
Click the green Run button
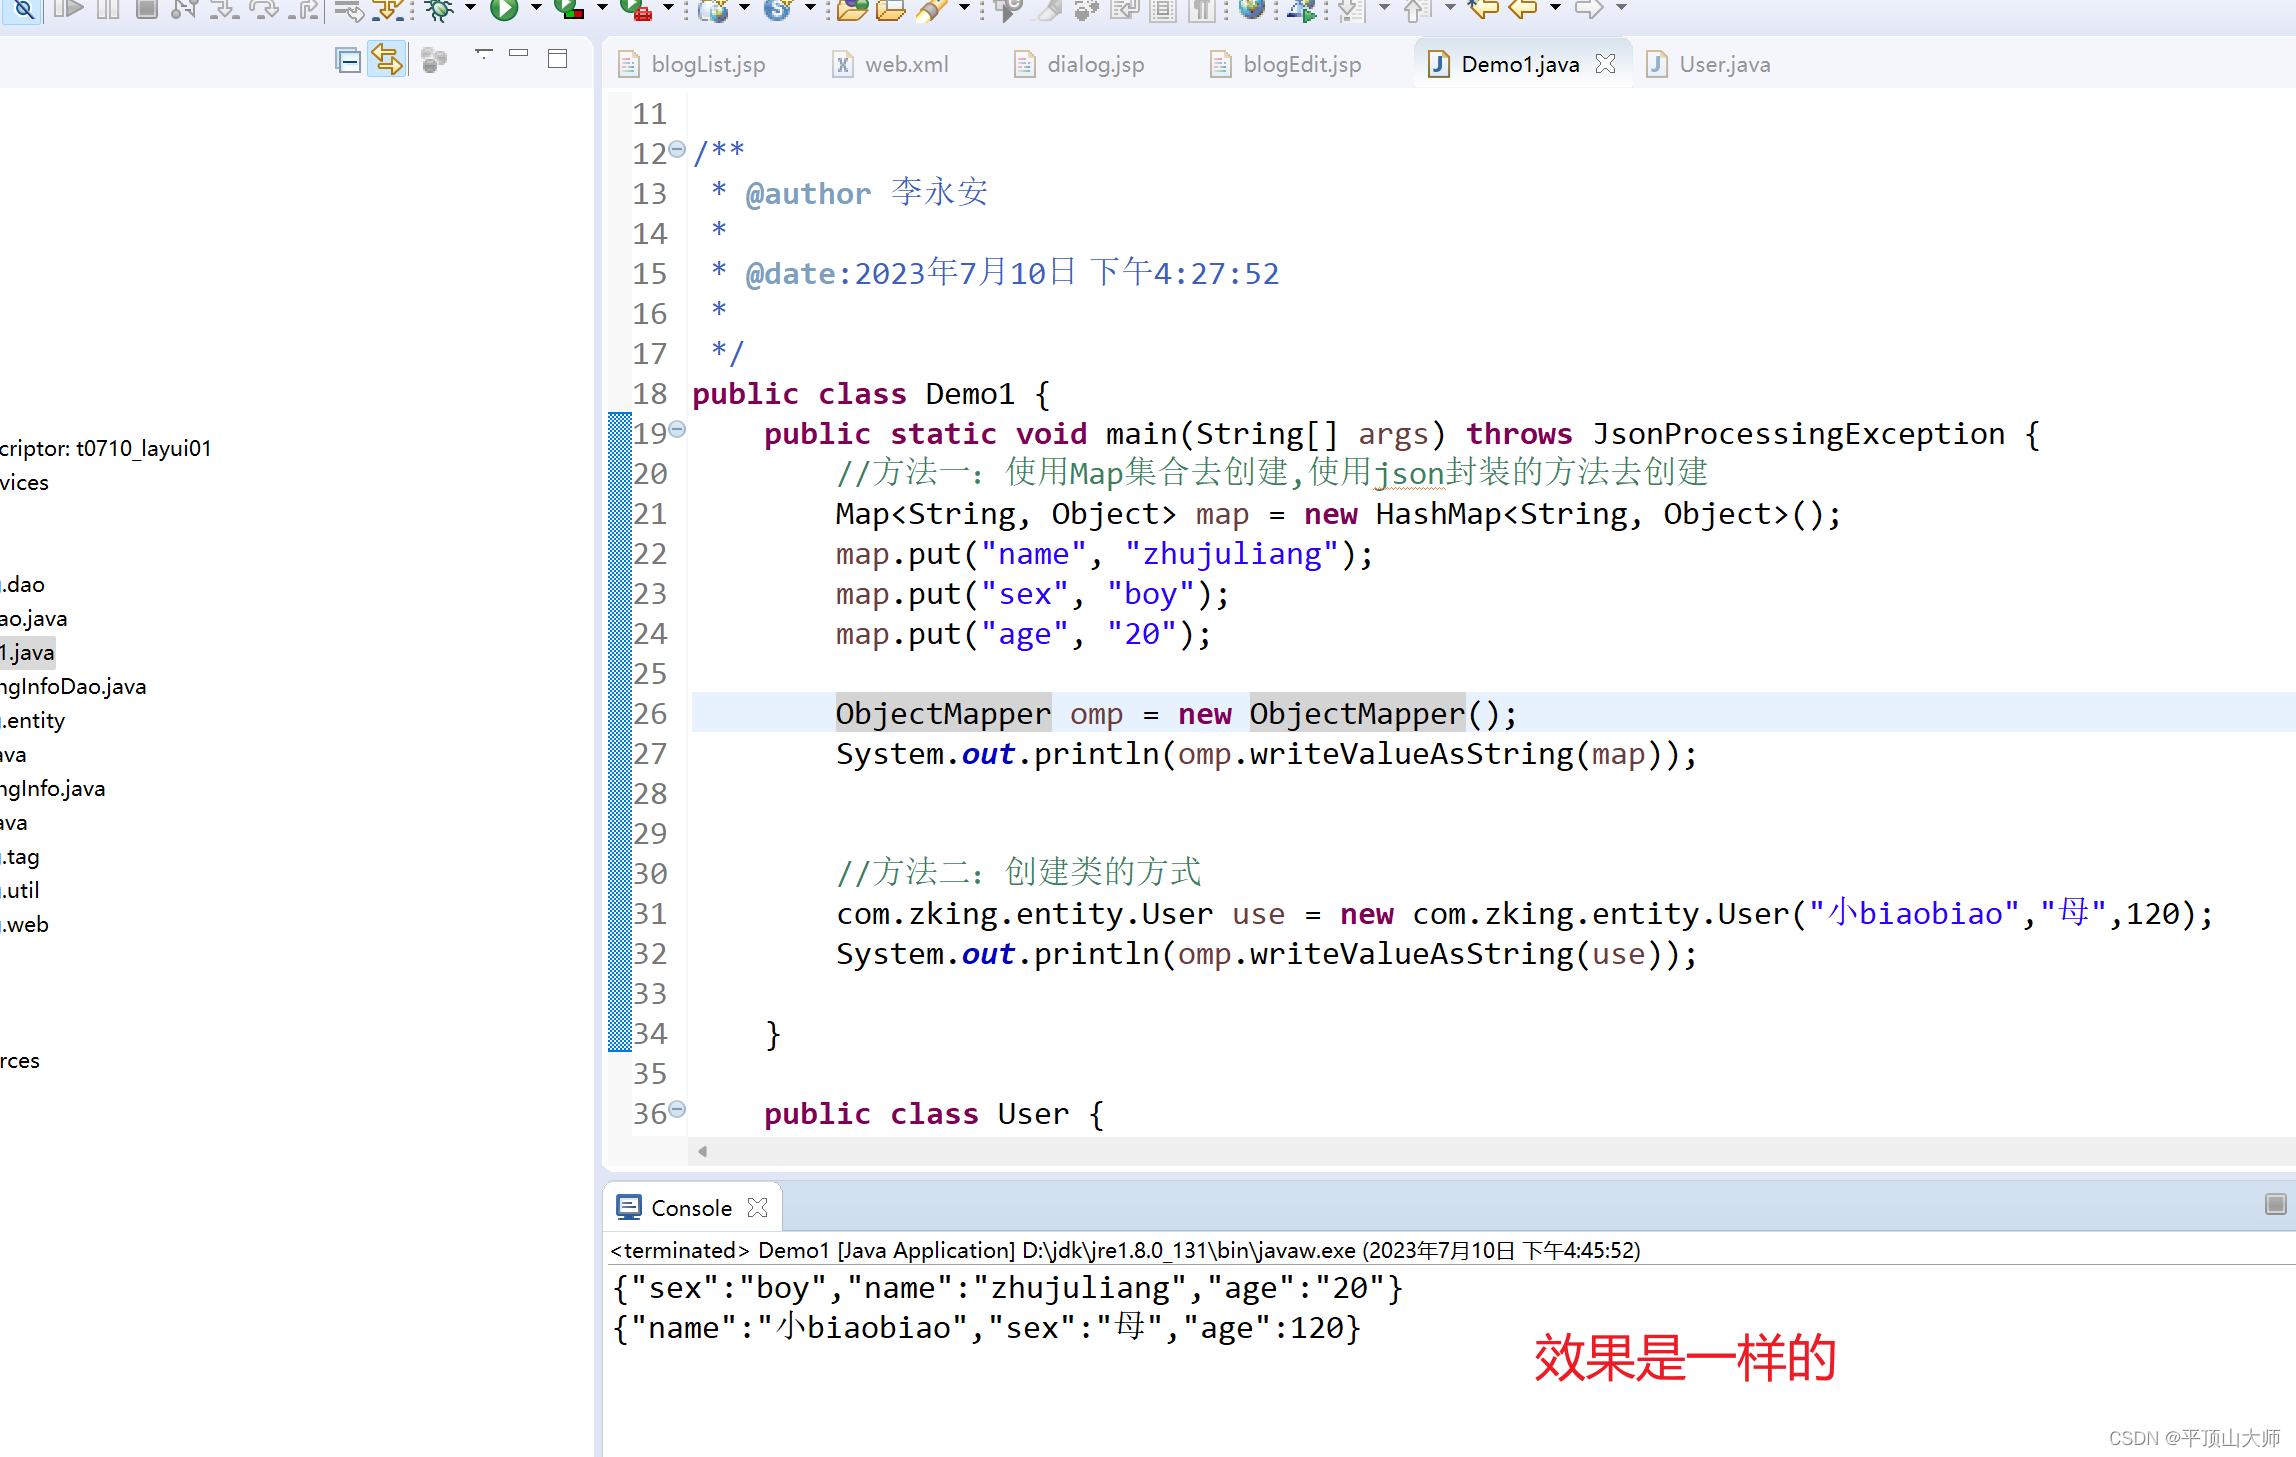point(504,10)
